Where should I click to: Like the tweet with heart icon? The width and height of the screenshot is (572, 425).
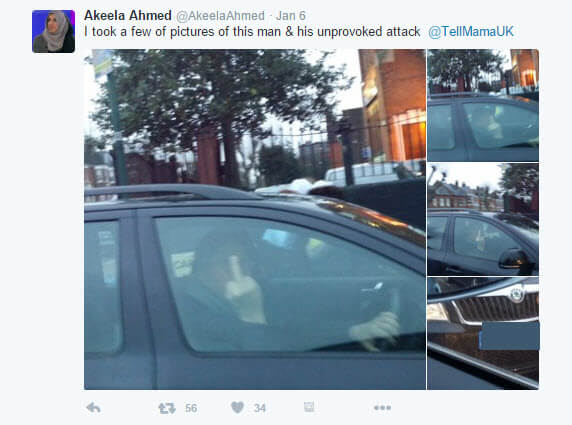(237, 407)
